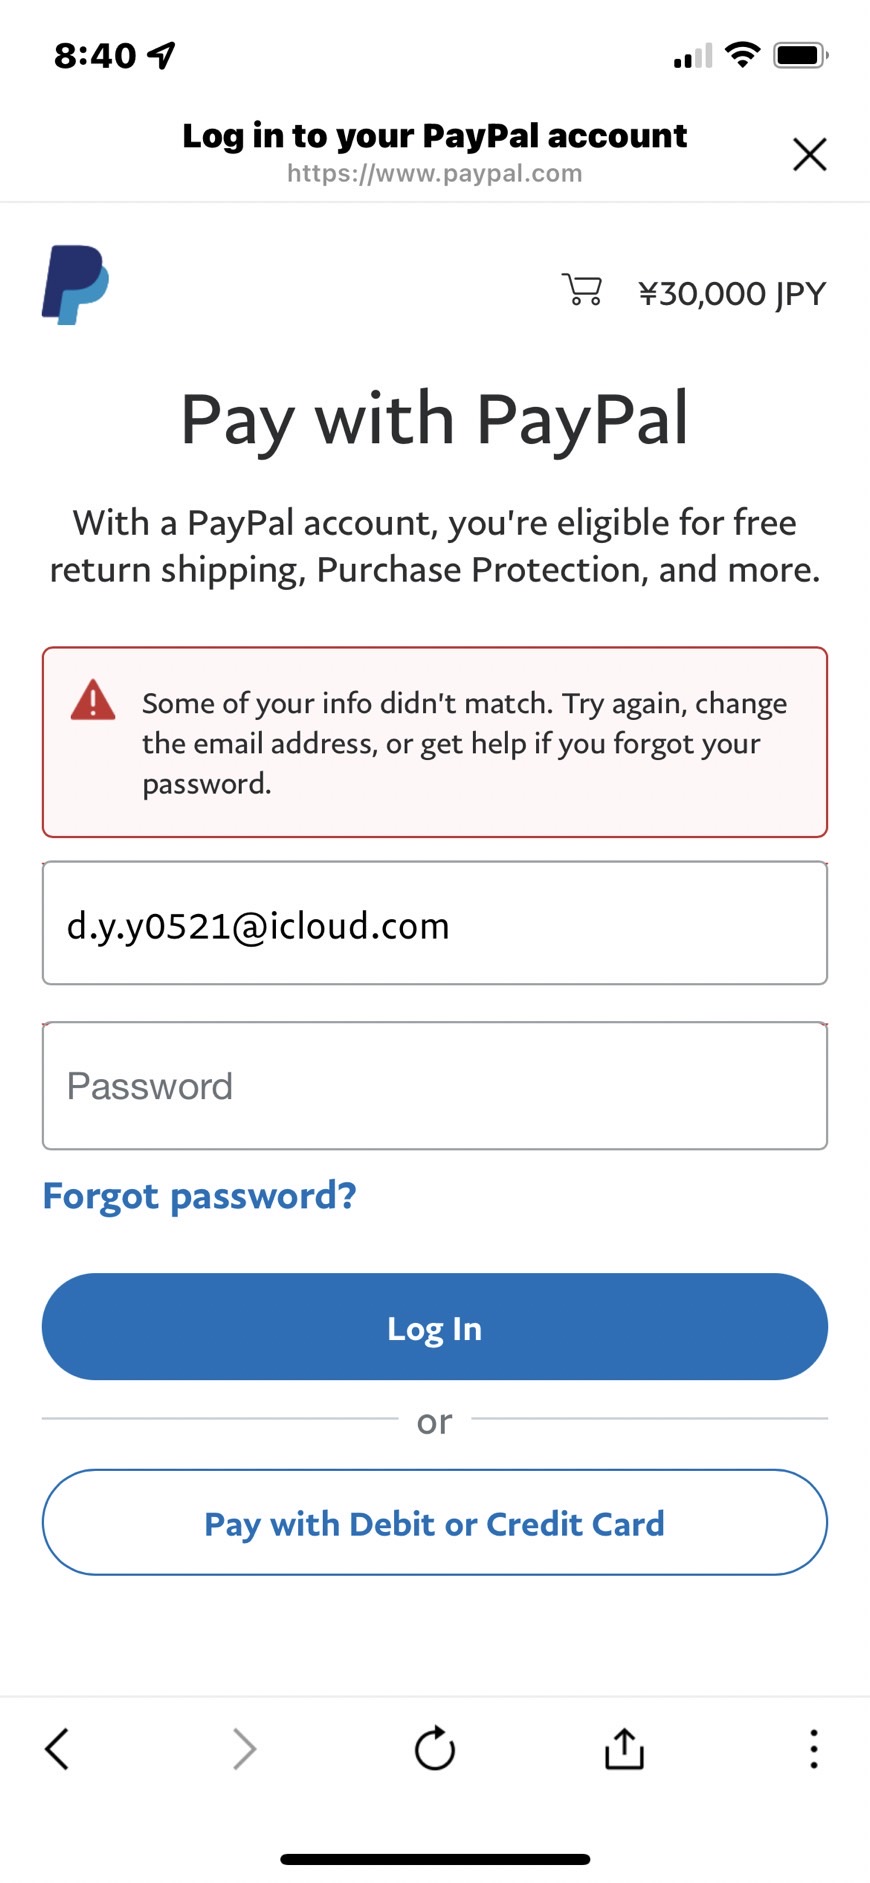
Task: Open the shopping cart icon
Action: [x=582, y=290]
